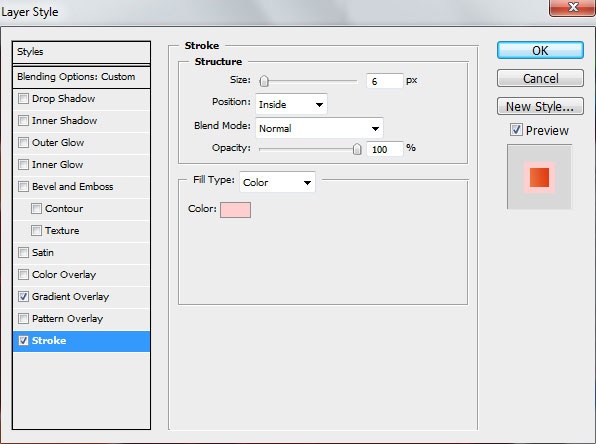Screen dimensions: 596x444
Task: Open the Position dropdown showing Inside
Action: (x=291, y=104)
